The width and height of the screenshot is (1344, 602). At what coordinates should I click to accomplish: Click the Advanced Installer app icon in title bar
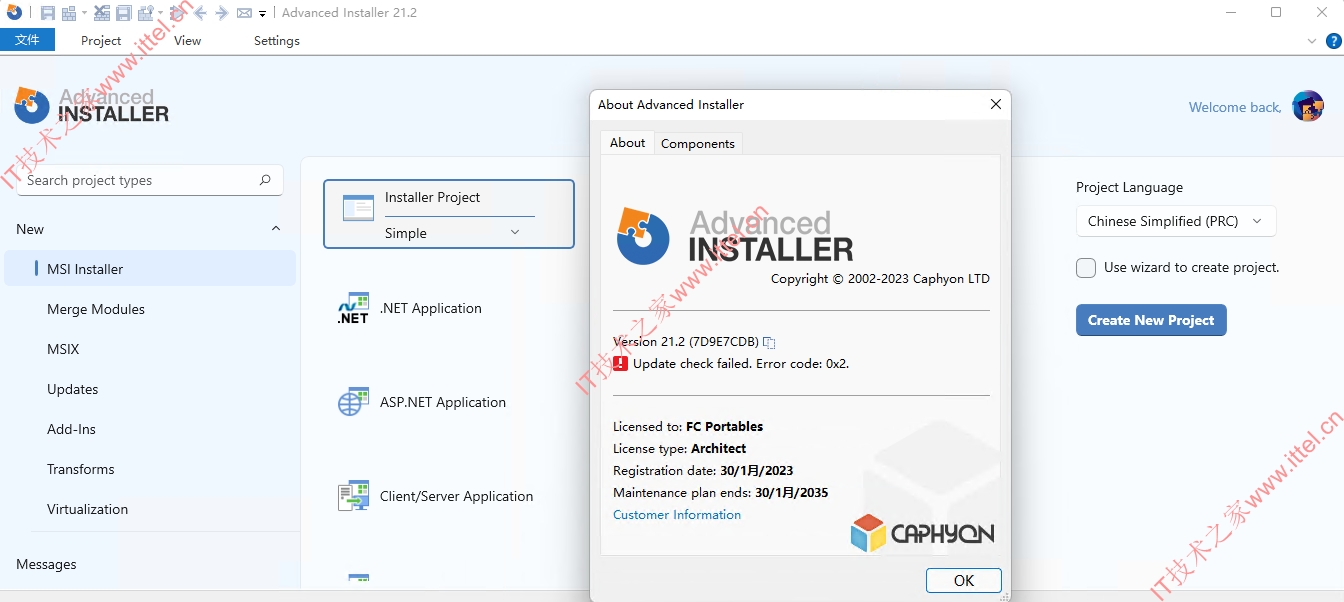[14, 12]
